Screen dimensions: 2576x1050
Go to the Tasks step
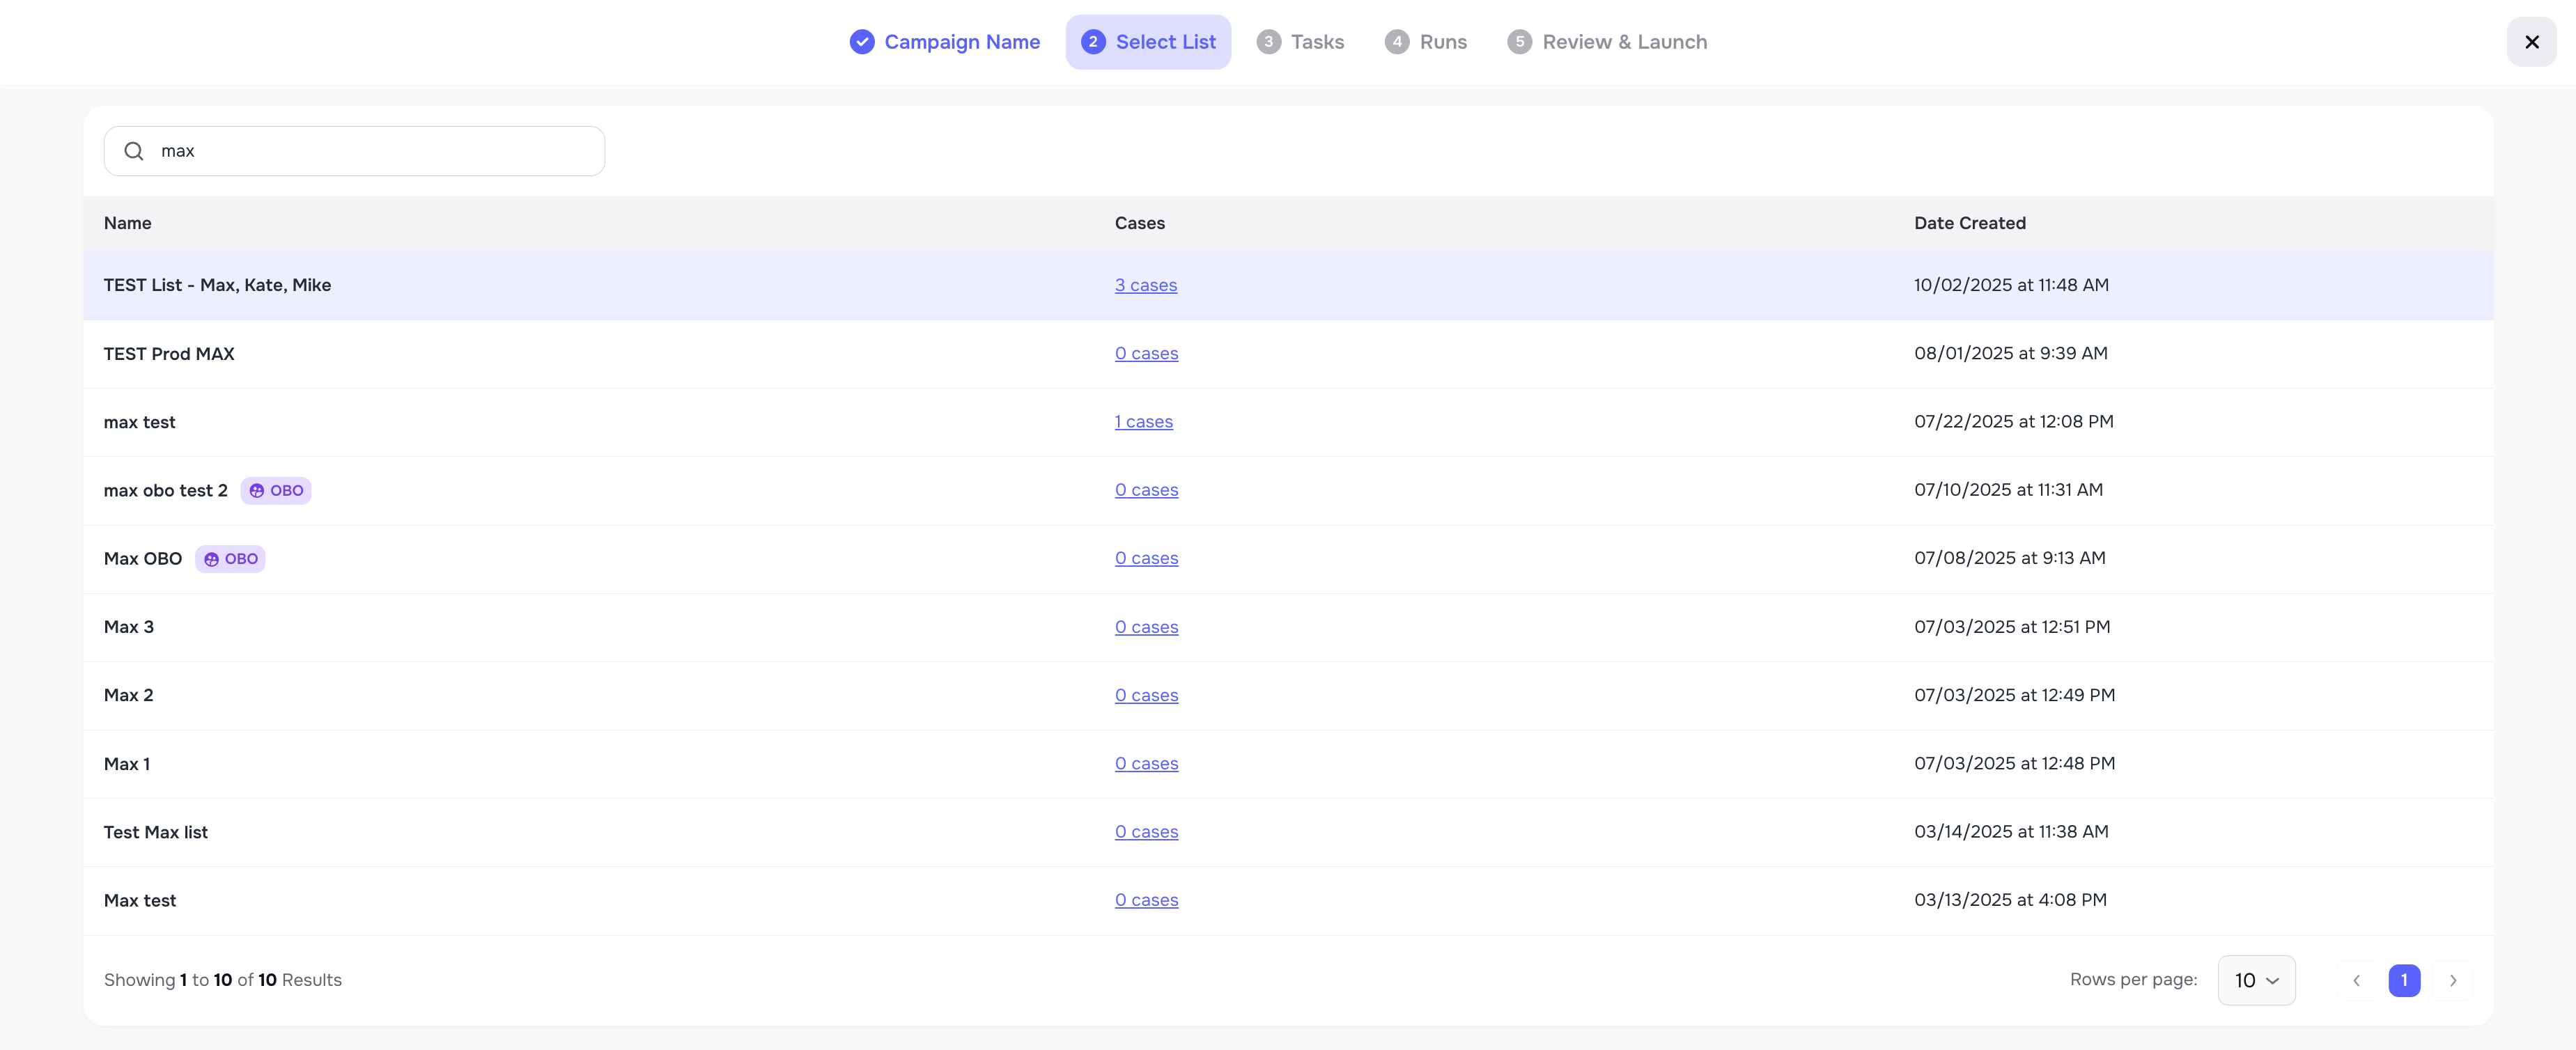point(1316,42)
